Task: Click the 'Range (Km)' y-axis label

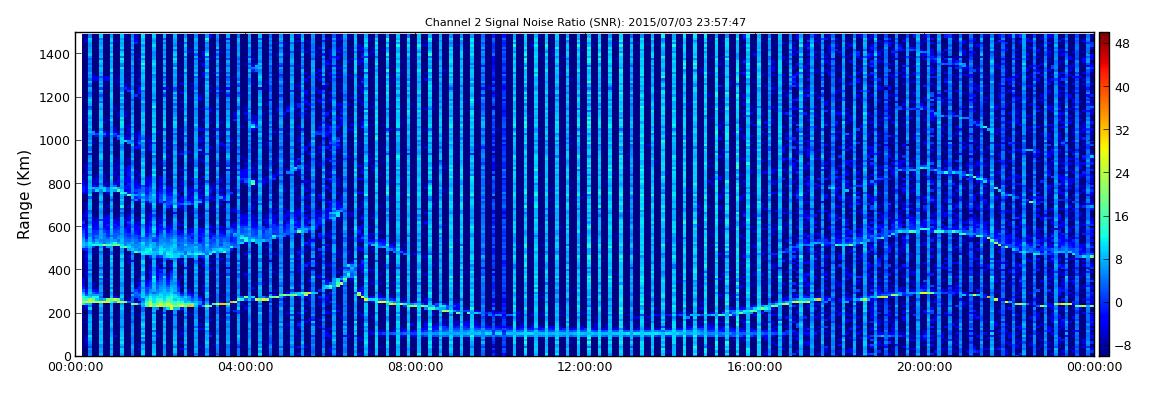Action: pos(24,194)
